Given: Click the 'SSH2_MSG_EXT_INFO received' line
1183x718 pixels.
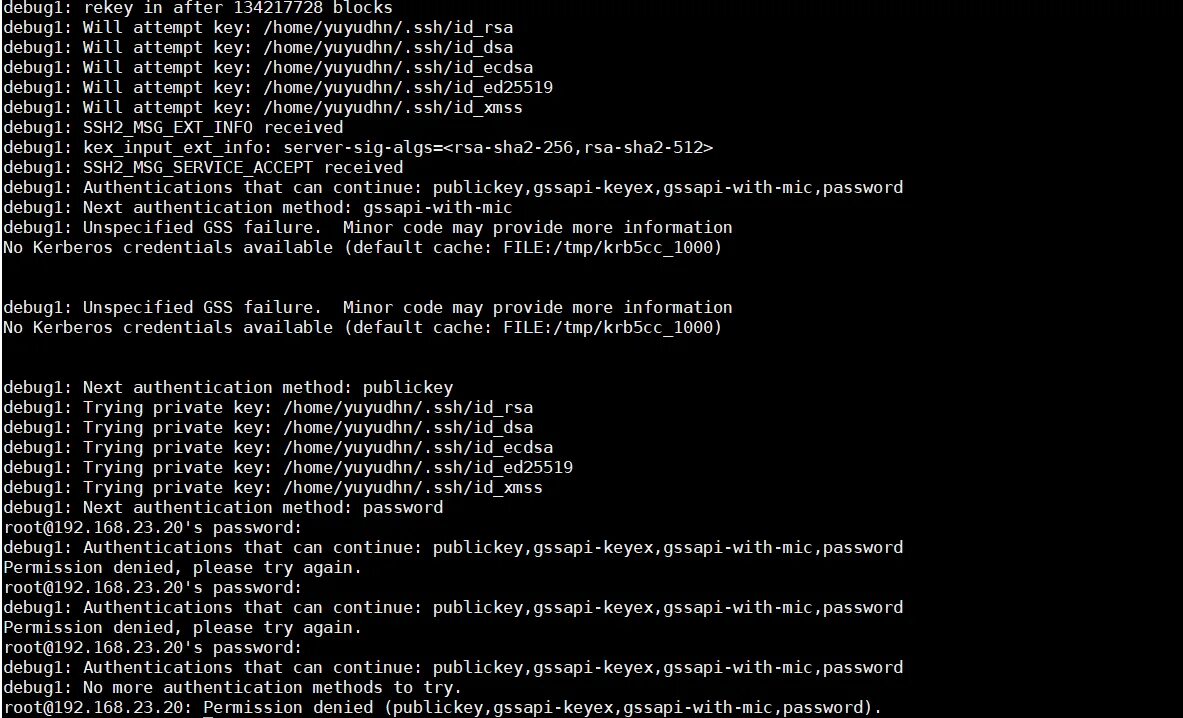Looking at the screenshot, I should (x=173, y=127).
